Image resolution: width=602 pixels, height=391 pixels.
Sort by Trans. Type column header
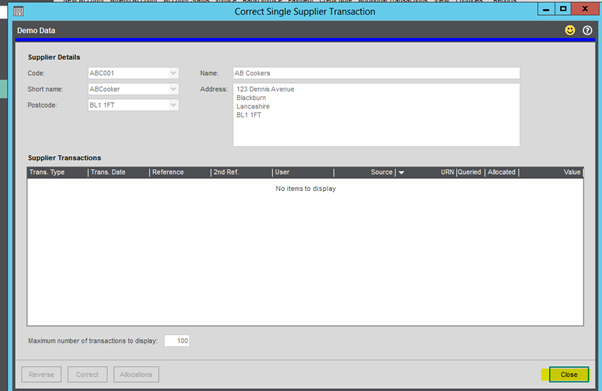(58, 172)
